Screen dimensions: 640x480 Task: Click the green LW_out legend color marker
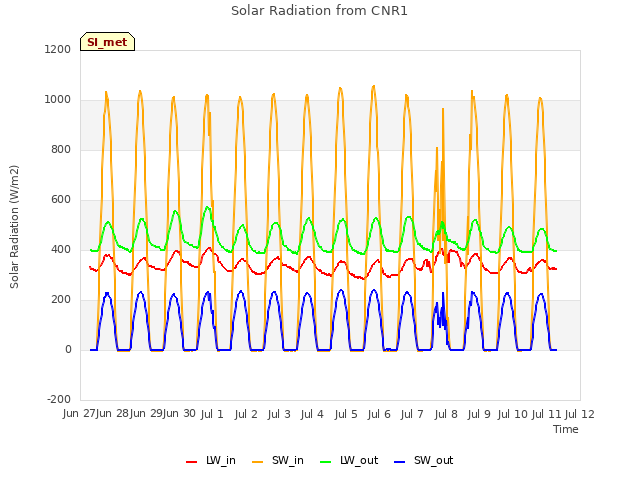(x=326, y=462)
